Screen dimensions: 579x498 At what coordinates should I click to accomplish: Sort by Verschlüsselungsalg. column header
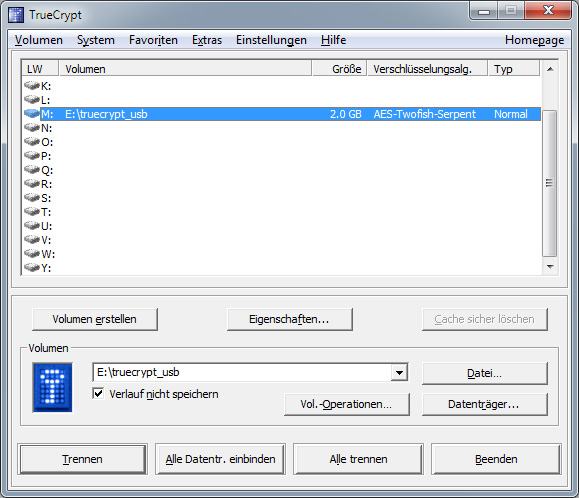pyautogui.click(x=427, y=69)
